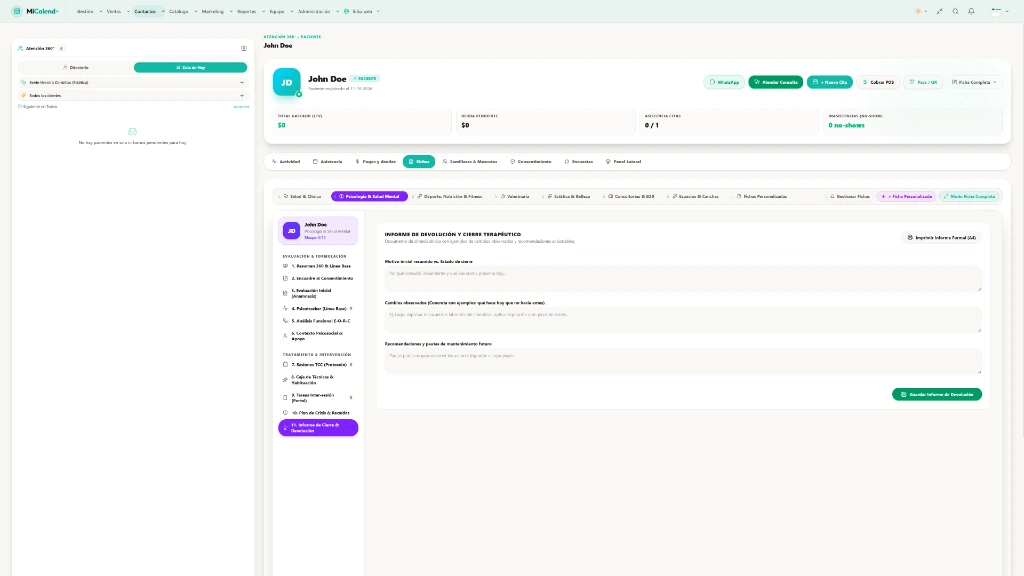Open the Ficha Completa dropdown
Viewport: 1024px width, 576px height.
974,82
